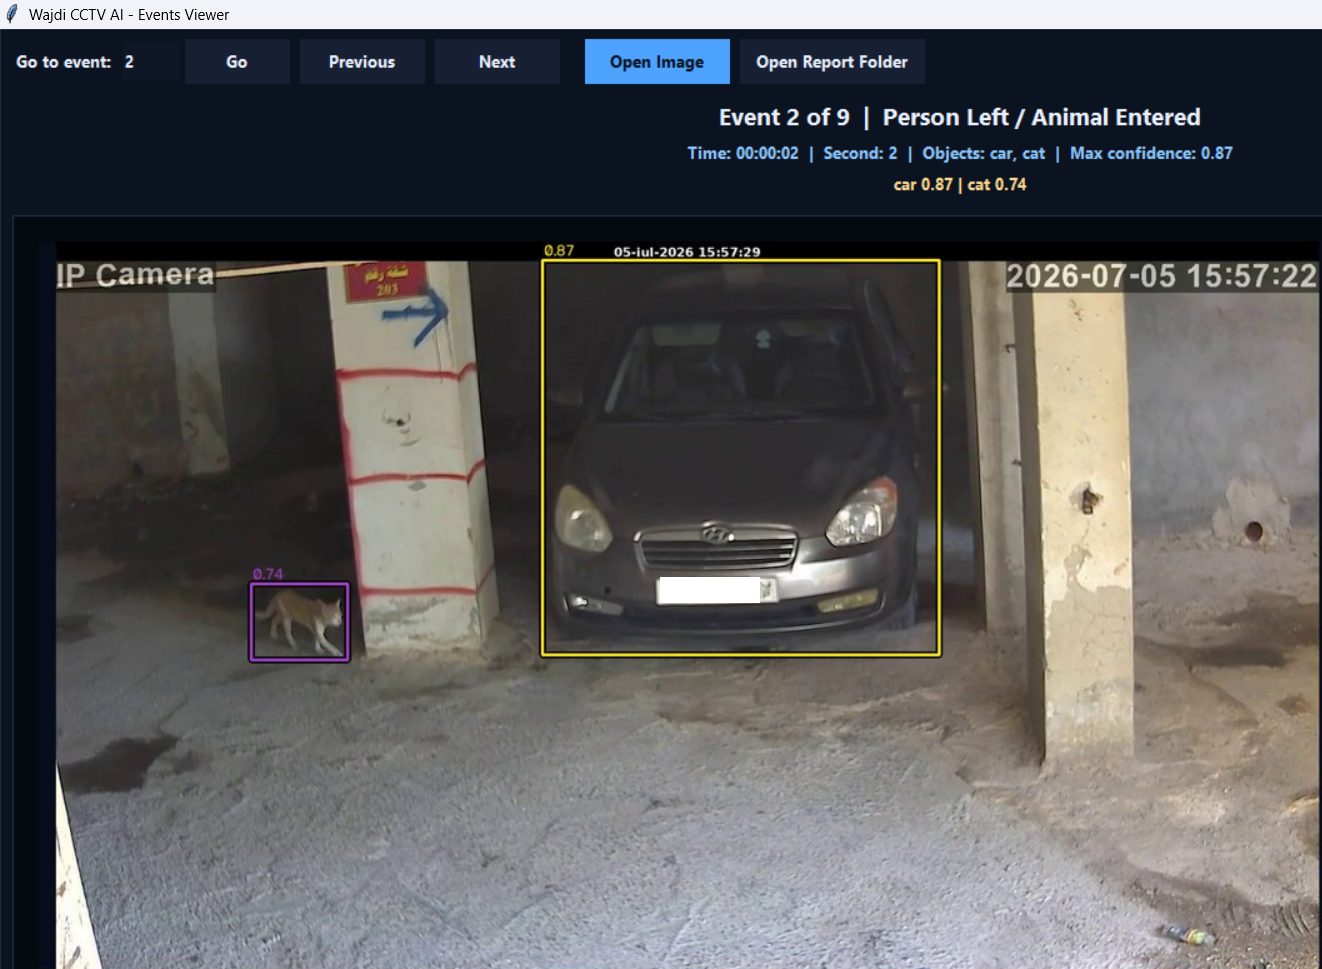Image resolution: width=1322 pixels, height=969 pixels.
Task: Click 'Max confidence: 0.87' text
Action: click(x=1151, y=153)
